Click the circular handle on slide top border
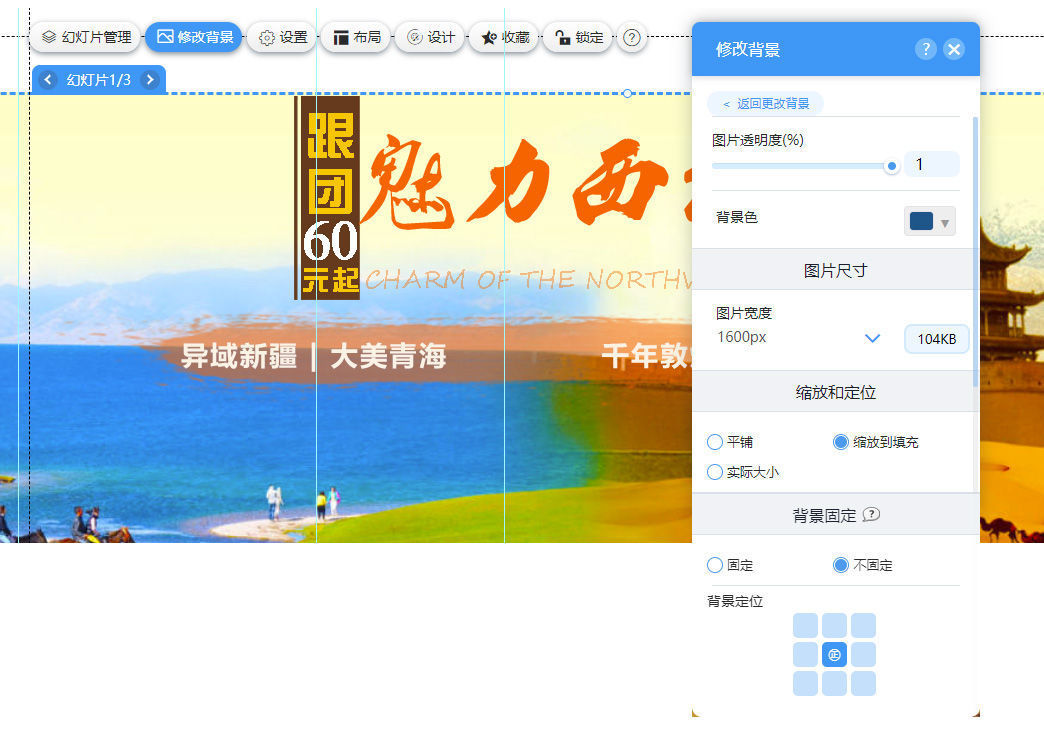This screenshot has height=743, width=1044. point(627,93)
